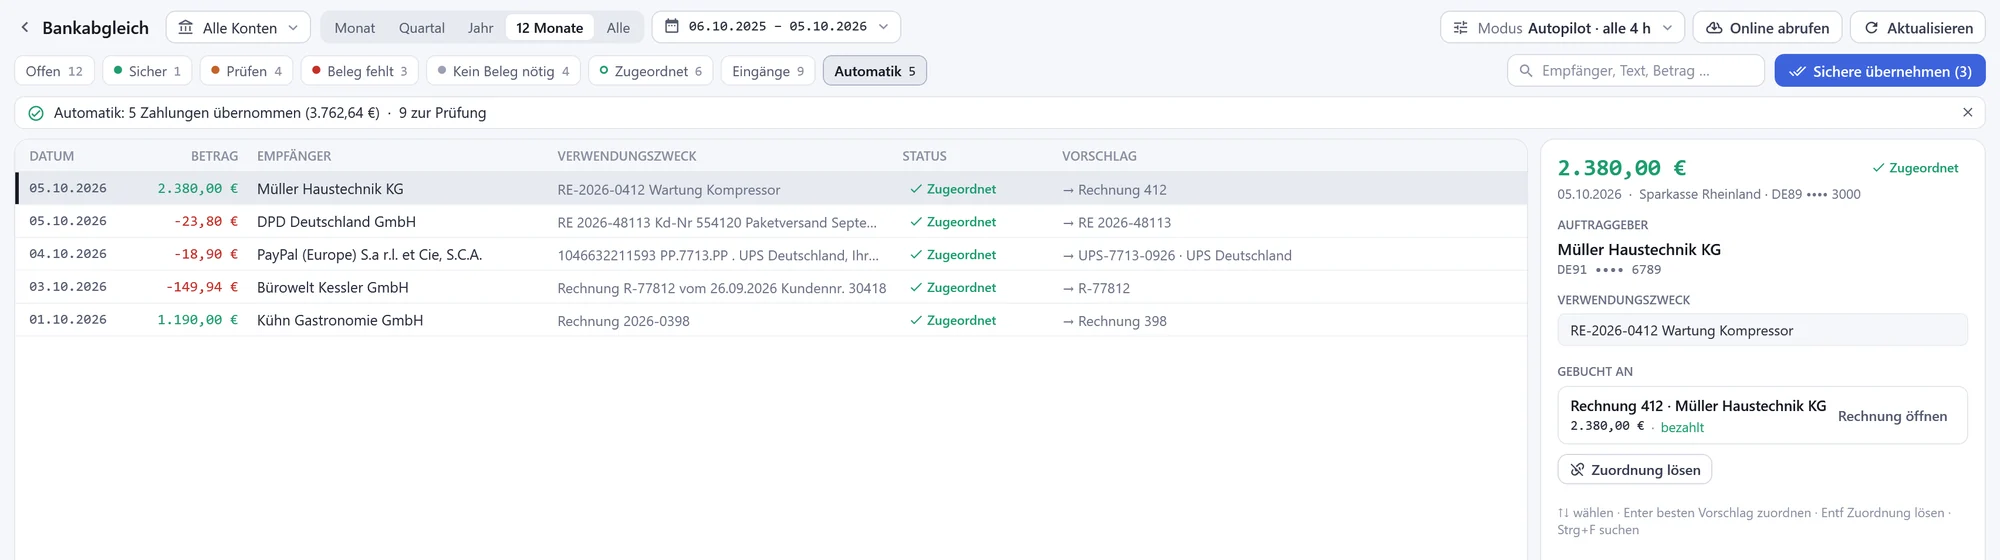Click the grey dot on Kein Beleg nötig
The width and height of the screenshot is (2000, 560).
(442, 70)
